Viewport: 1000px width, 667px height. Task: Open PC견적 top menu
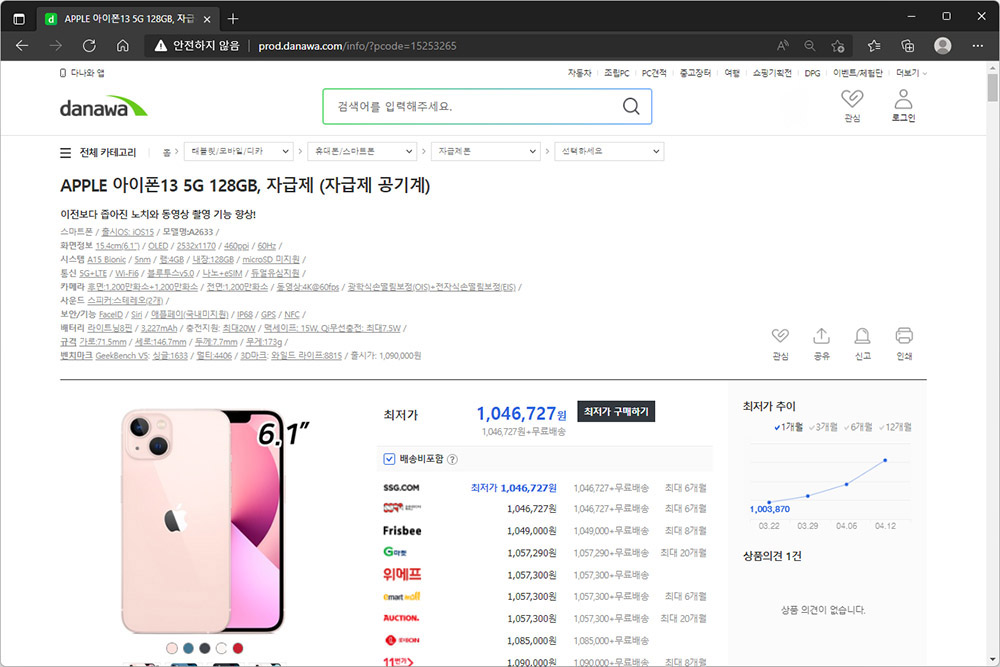coord(654,73)
